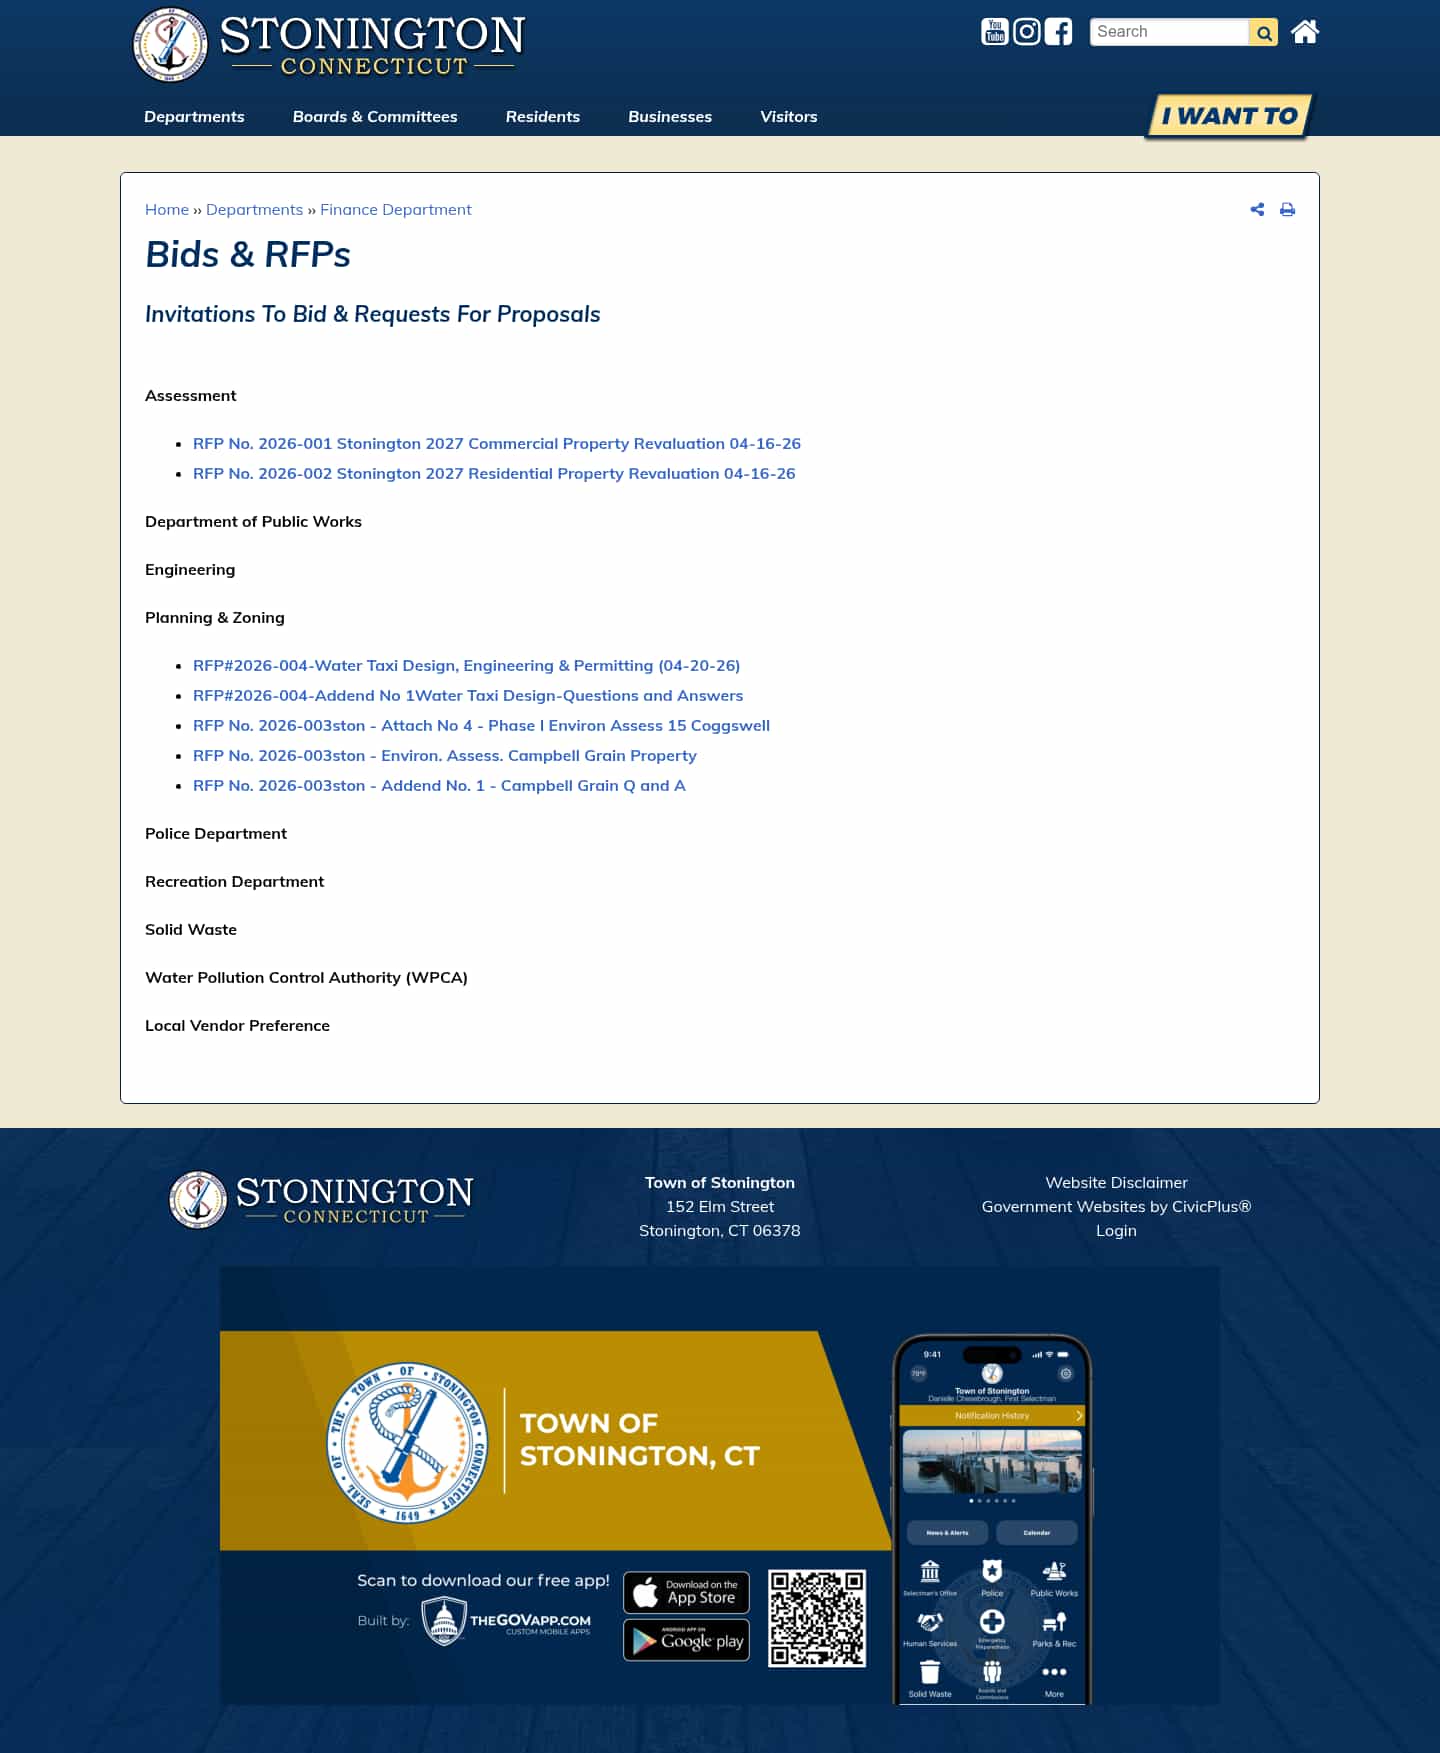Open the Boards & Committees menu
Image resolution: width=1440 pixels, height=1753 pixels.
click(x=375, y=116)
